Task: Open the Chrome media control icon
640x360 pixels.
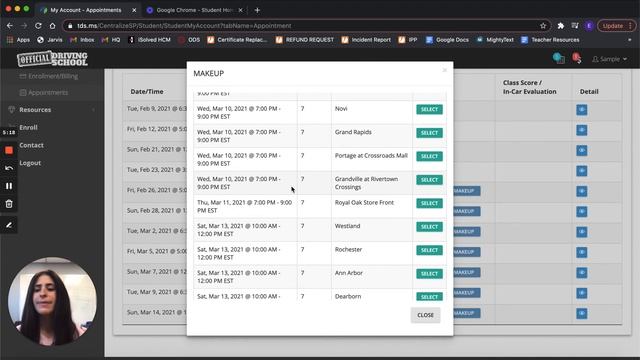Action: [575, 26]
